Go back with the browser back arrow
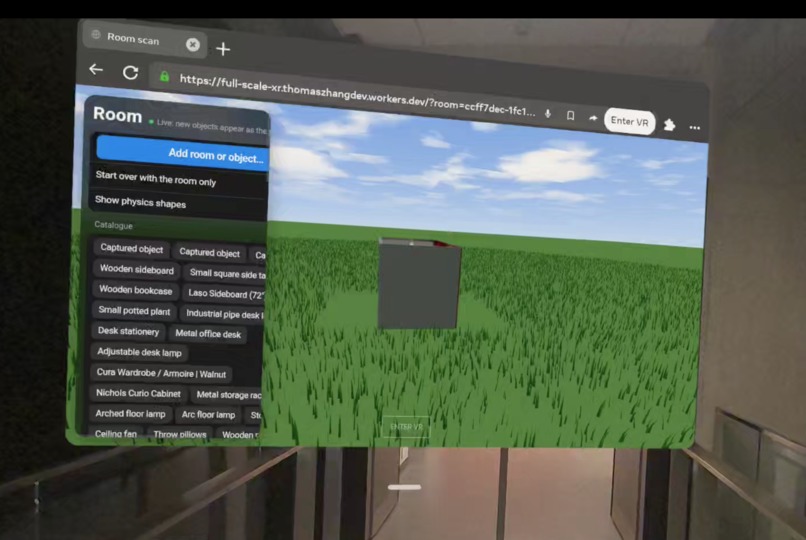Screen dimensions: 806x540 pyautogui.click(x=96, y=69)
